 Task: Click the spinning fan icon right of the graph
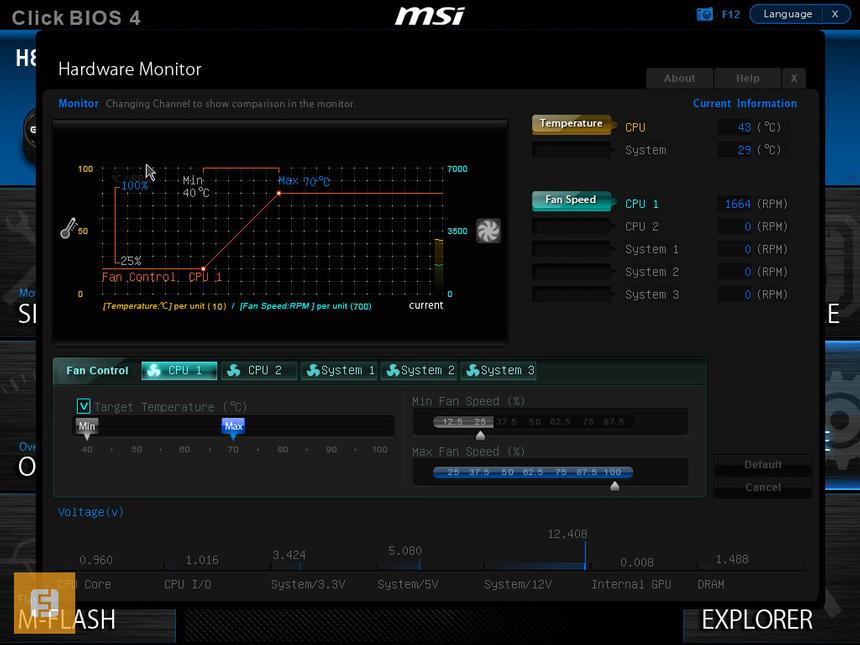click(x=489, y=230)
